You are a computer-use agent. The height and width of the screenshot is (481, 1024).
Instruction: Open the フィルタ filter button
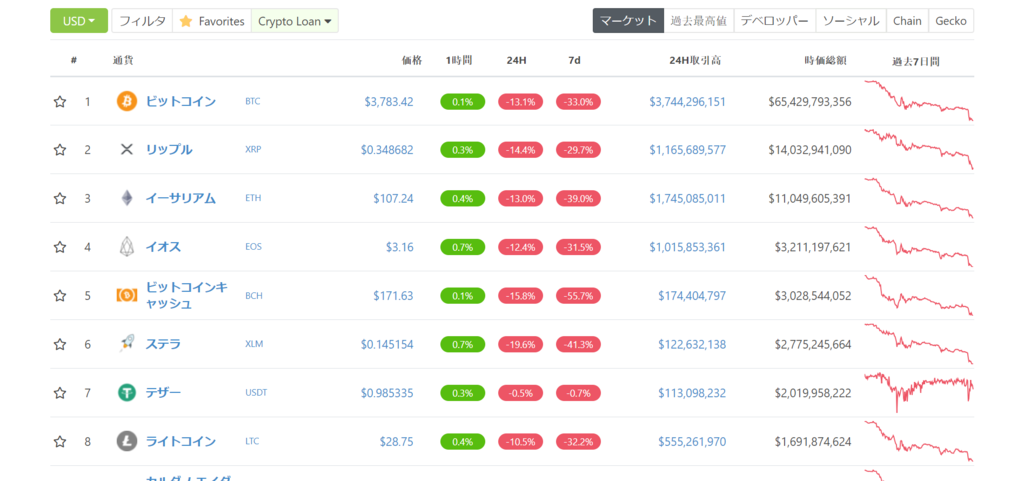[x=142, y=21]
